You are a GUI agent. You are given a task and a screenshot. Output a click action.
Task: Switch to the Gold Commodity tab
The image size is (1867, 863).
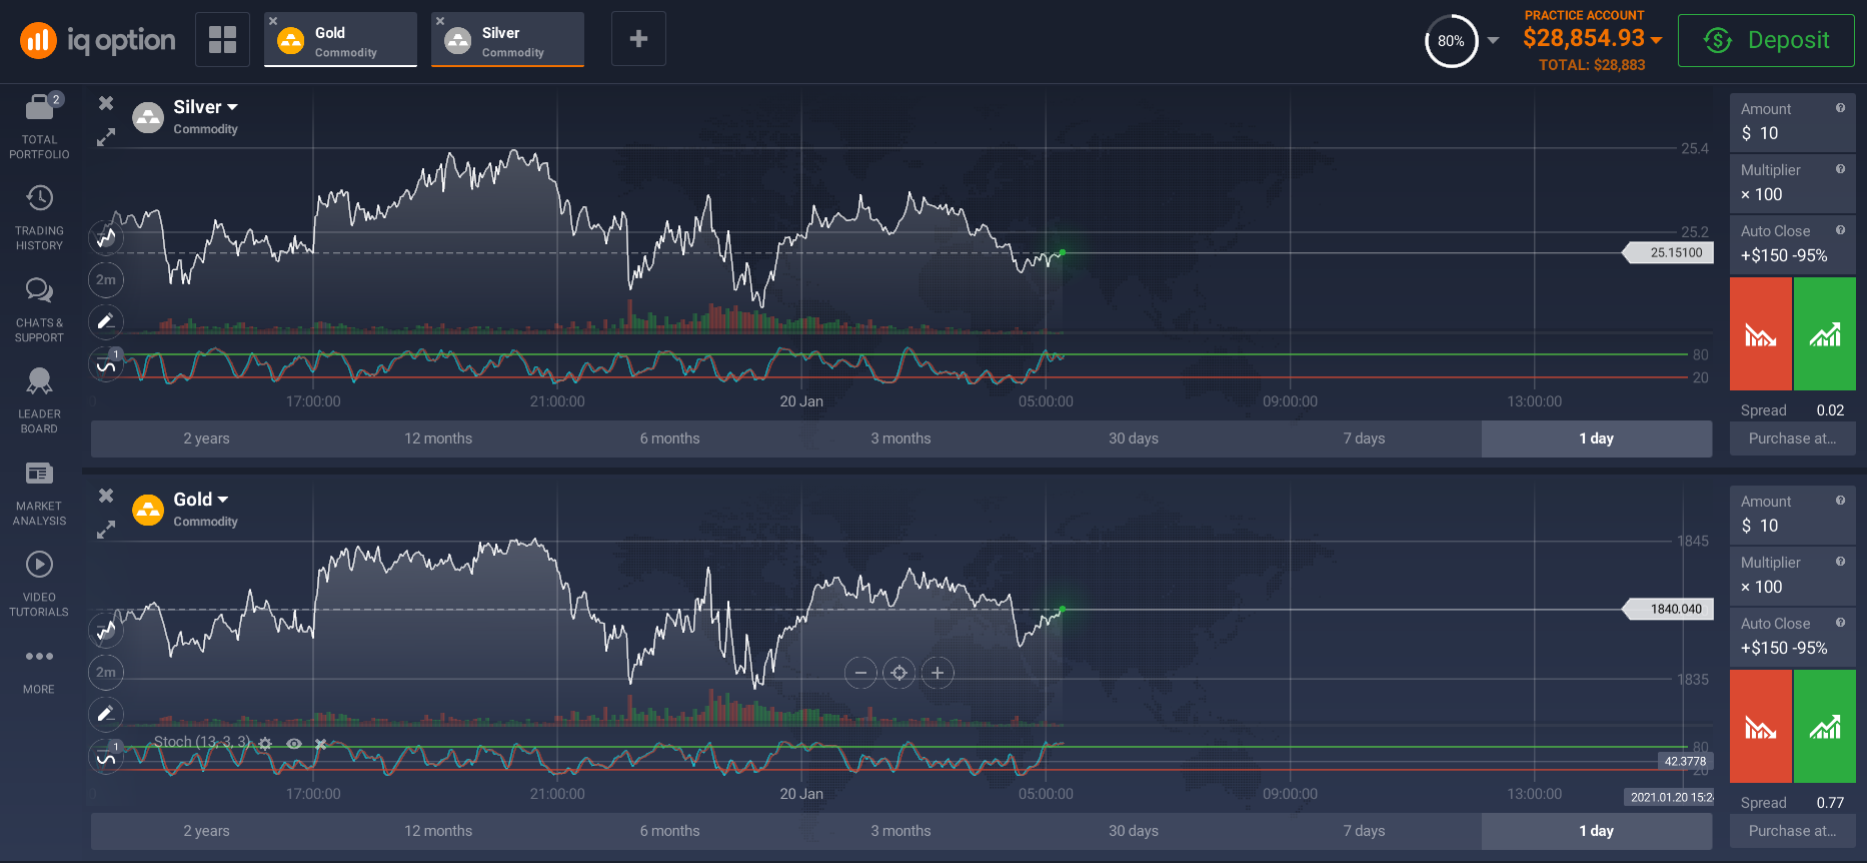[341, 40]
